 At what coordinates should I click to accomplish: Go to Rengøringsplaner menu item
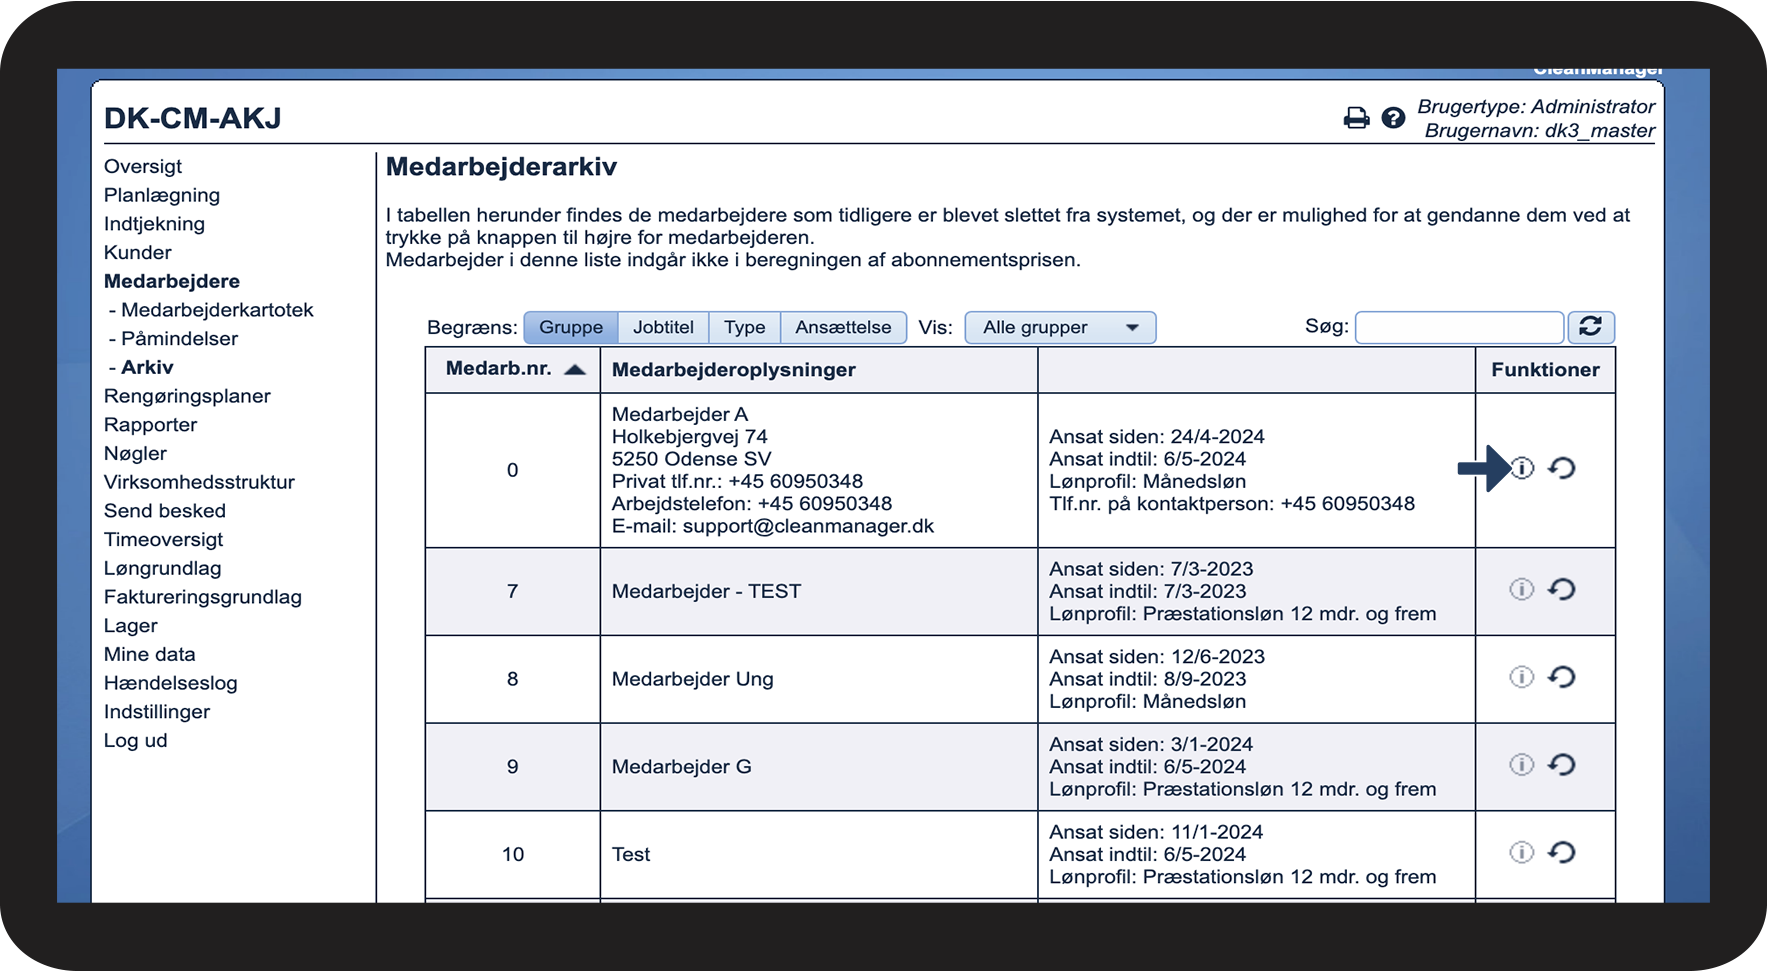(x=187, y=396)
